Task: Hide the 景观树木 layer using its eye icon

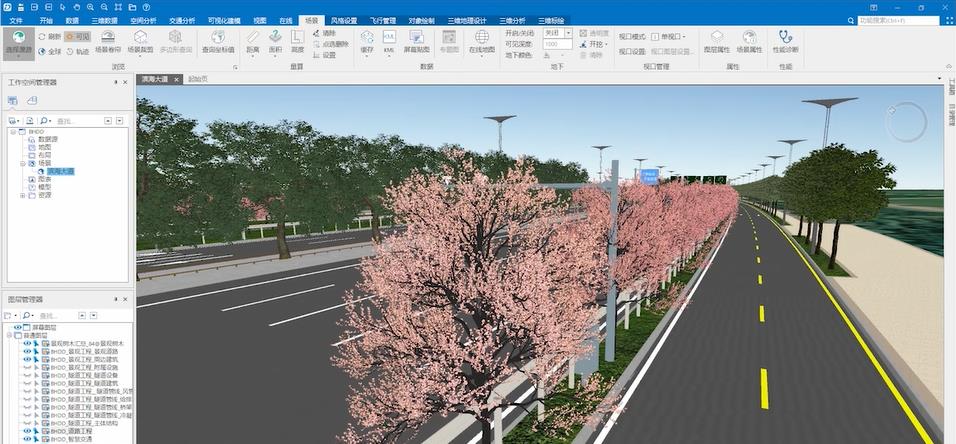Action: pos(28,343)
